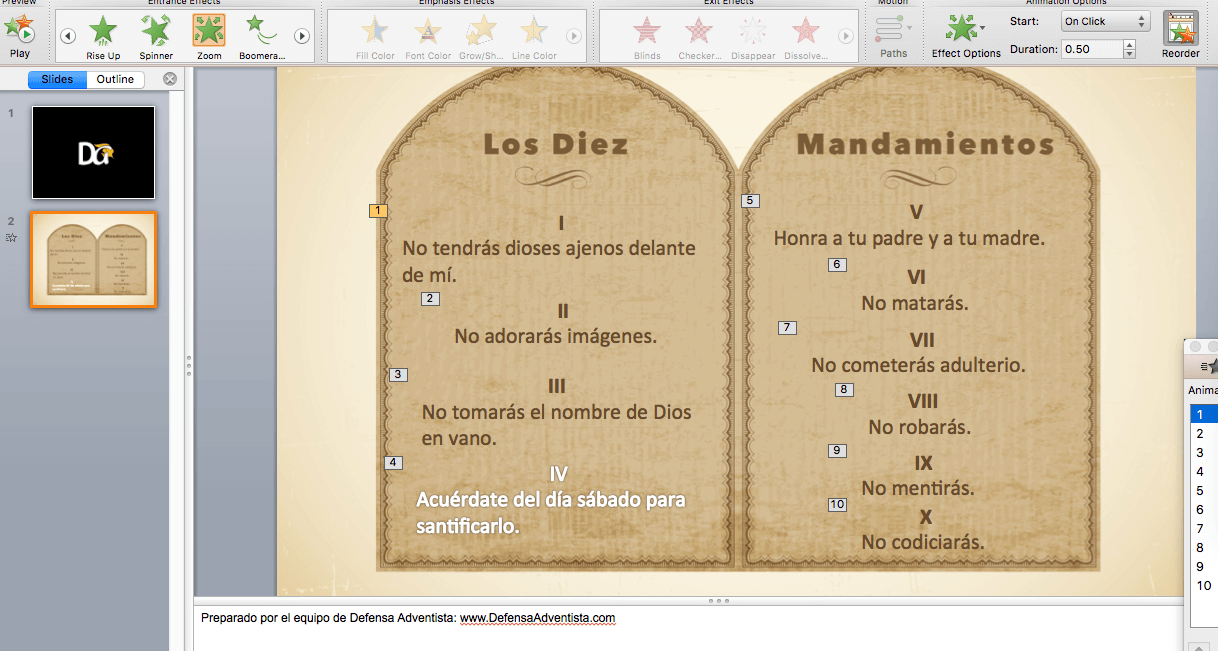Click the 'Mandamientos' title text
The height and width of the screenshot is (651, 1218).
(x=925, y=144)
